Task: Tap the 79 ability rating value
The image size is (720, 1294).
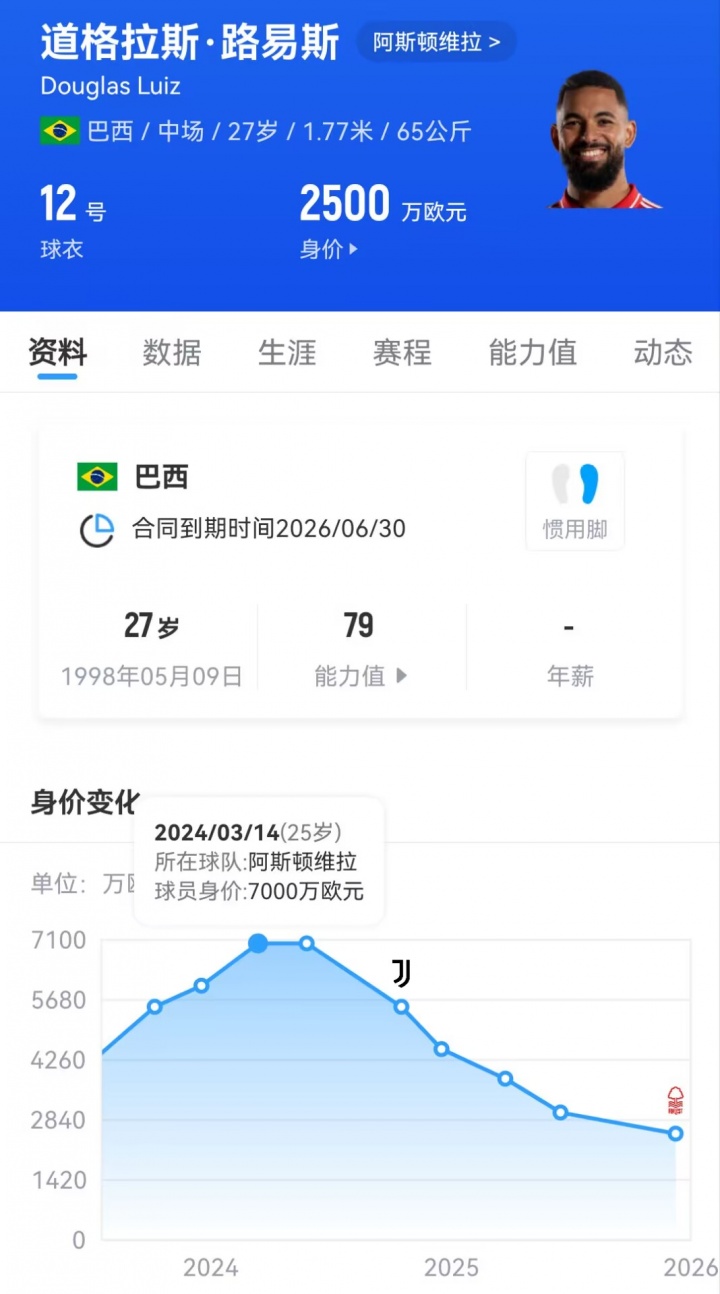Action: 358,626
